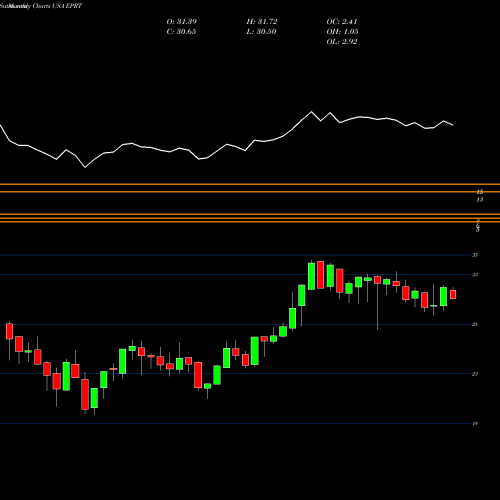This screenshot has height=500, width=500.
Task: Select the OL: 2.92 reading
Action: point(342,42)
